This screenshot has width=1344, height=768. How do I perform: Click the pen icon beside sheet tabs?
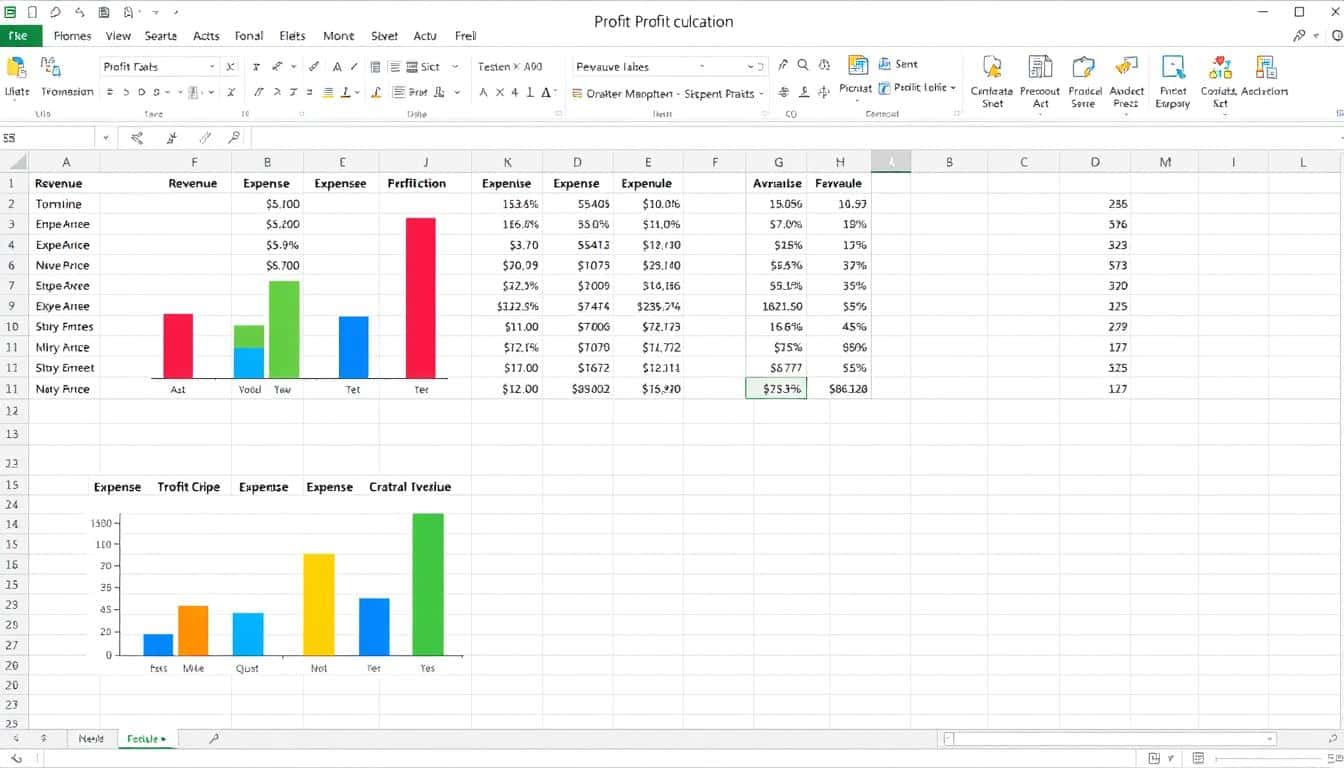(x=214, y=739)
